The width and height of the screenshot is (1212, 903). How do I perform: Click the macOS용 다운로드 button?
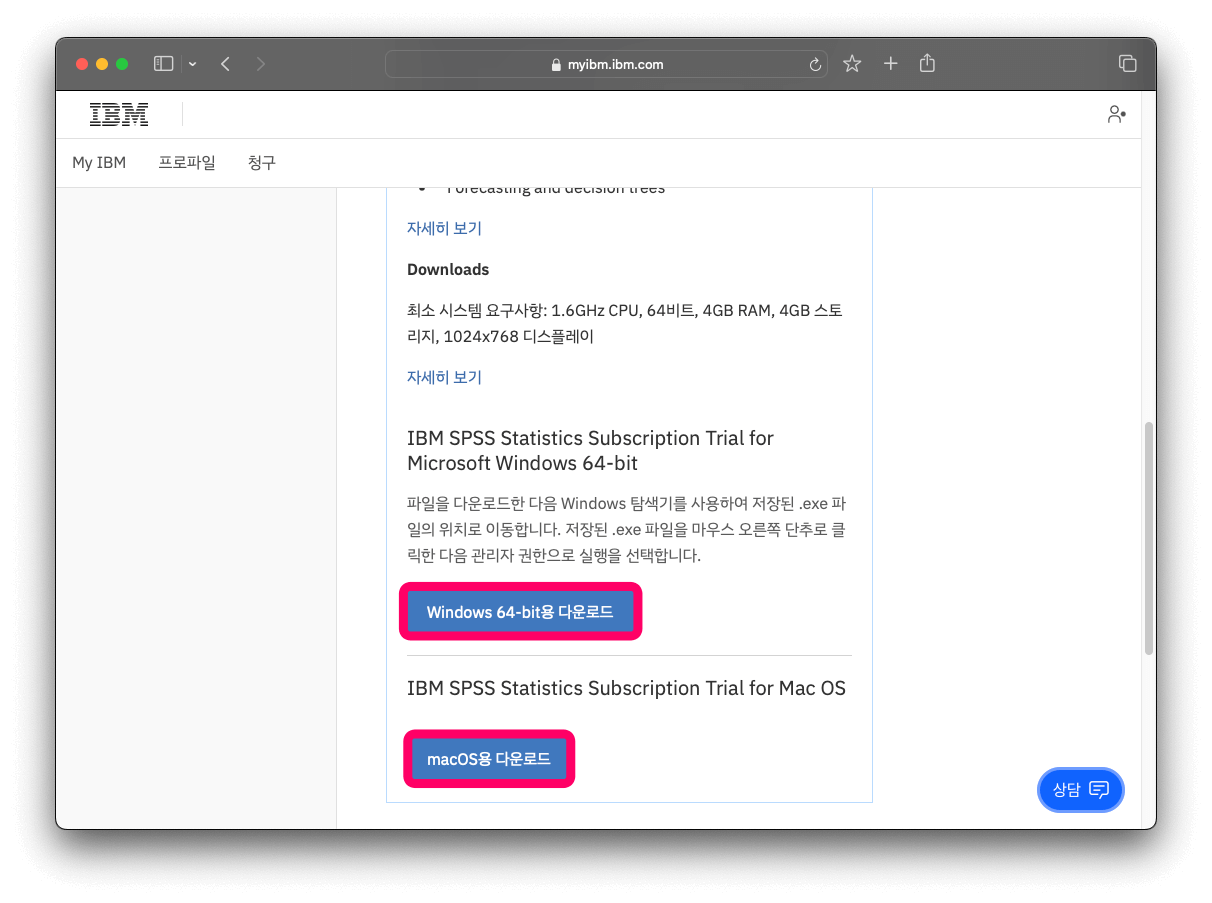pyautogui.click(x=489, y=759)
